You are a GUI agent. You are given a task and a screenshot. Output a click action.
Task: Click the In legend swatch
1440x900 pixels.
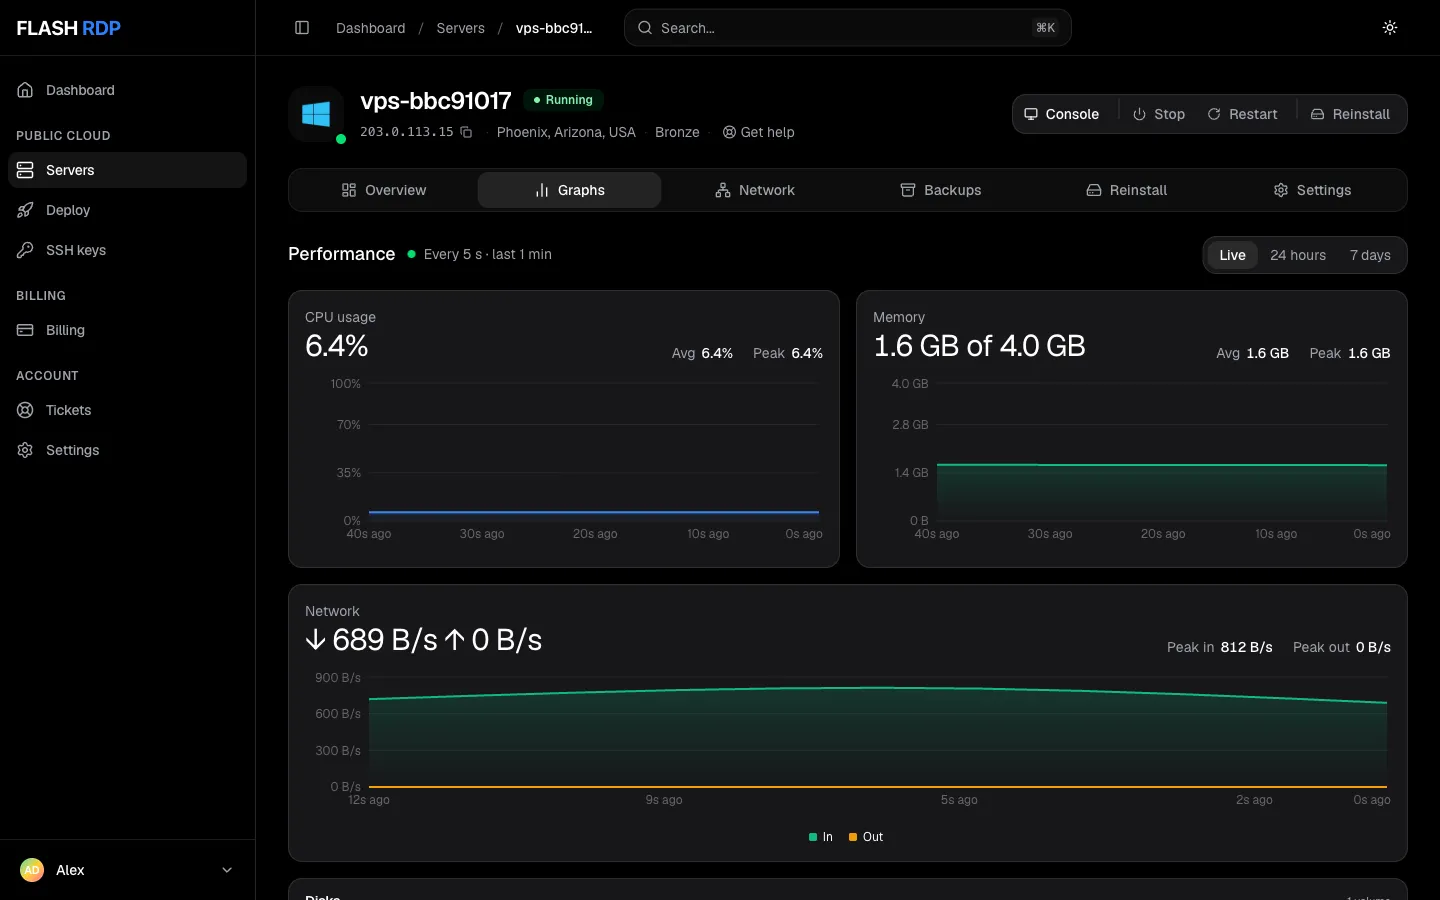pos(813,837)
